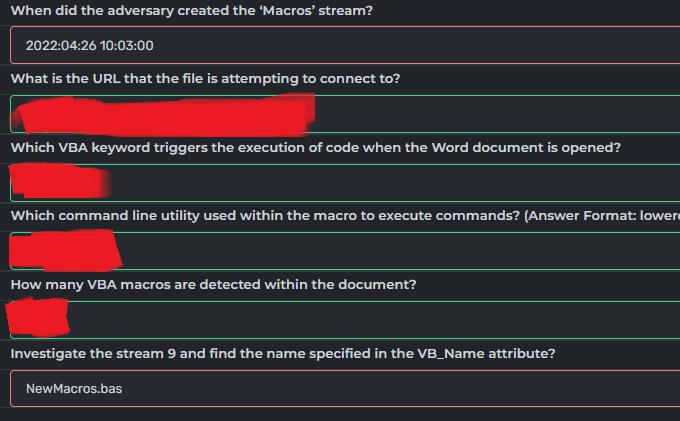The image size is (680, 421).
Task: Focus the VBA macros count answer field
Action: pos(345,320)
